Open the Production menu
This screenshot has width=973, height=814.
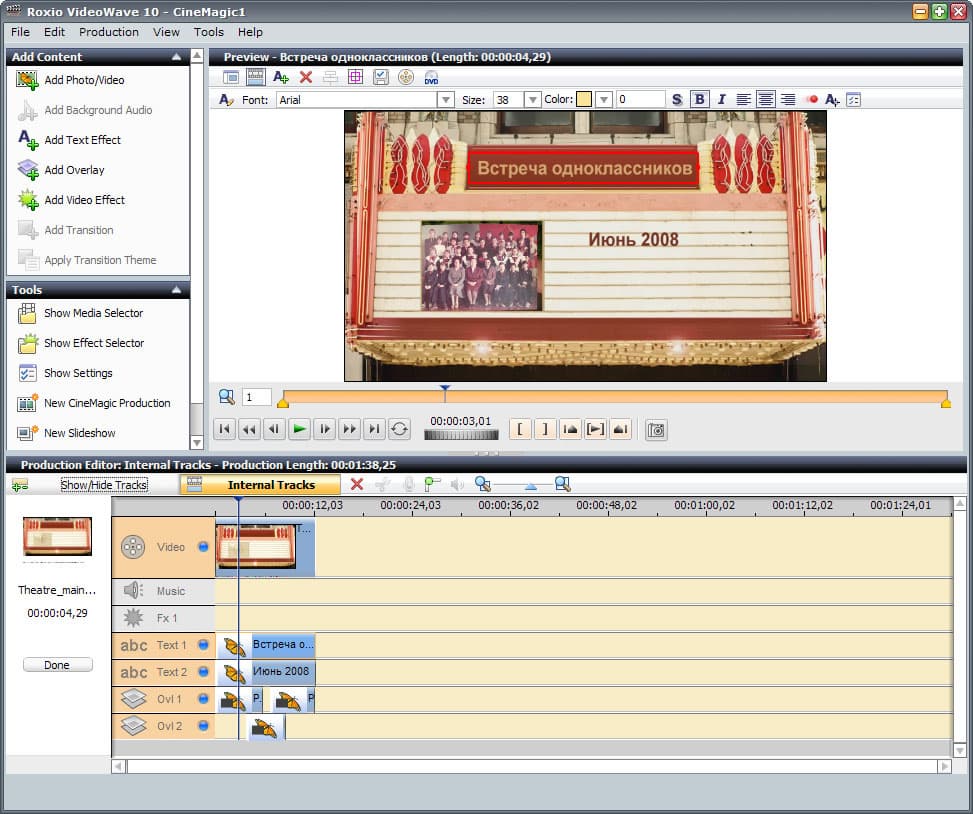pyautogui.click(x=109, y=32)
